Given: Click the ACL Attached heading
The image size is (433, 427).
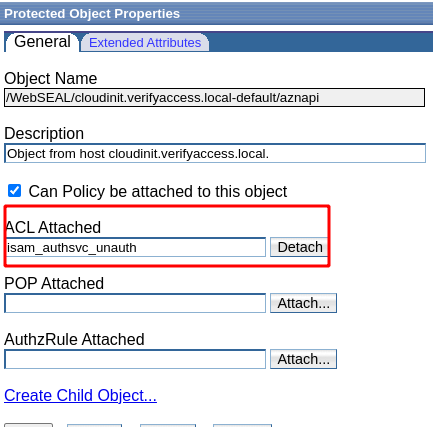Looking at the screenshot, I should tap(53, 227).
